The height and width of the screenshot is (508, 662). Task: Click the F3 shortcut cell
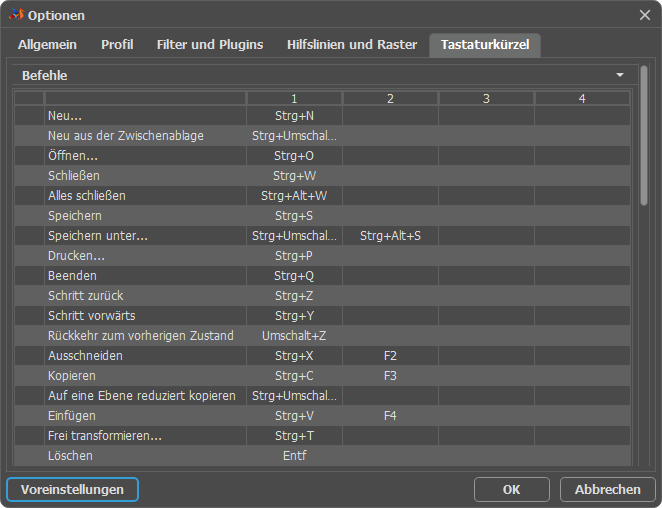[x=390, y=375]
